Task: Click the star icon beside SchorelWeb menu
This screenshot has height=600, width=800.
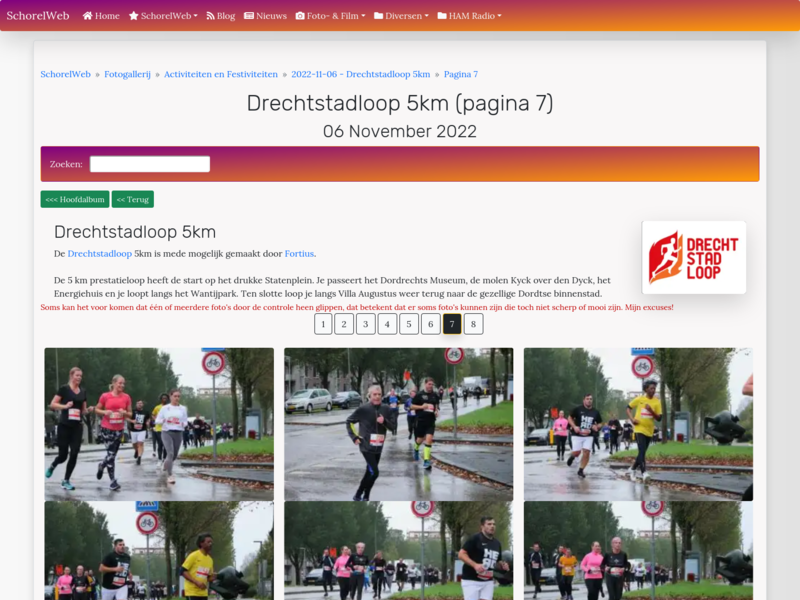Action: click(x=134, y=16)
